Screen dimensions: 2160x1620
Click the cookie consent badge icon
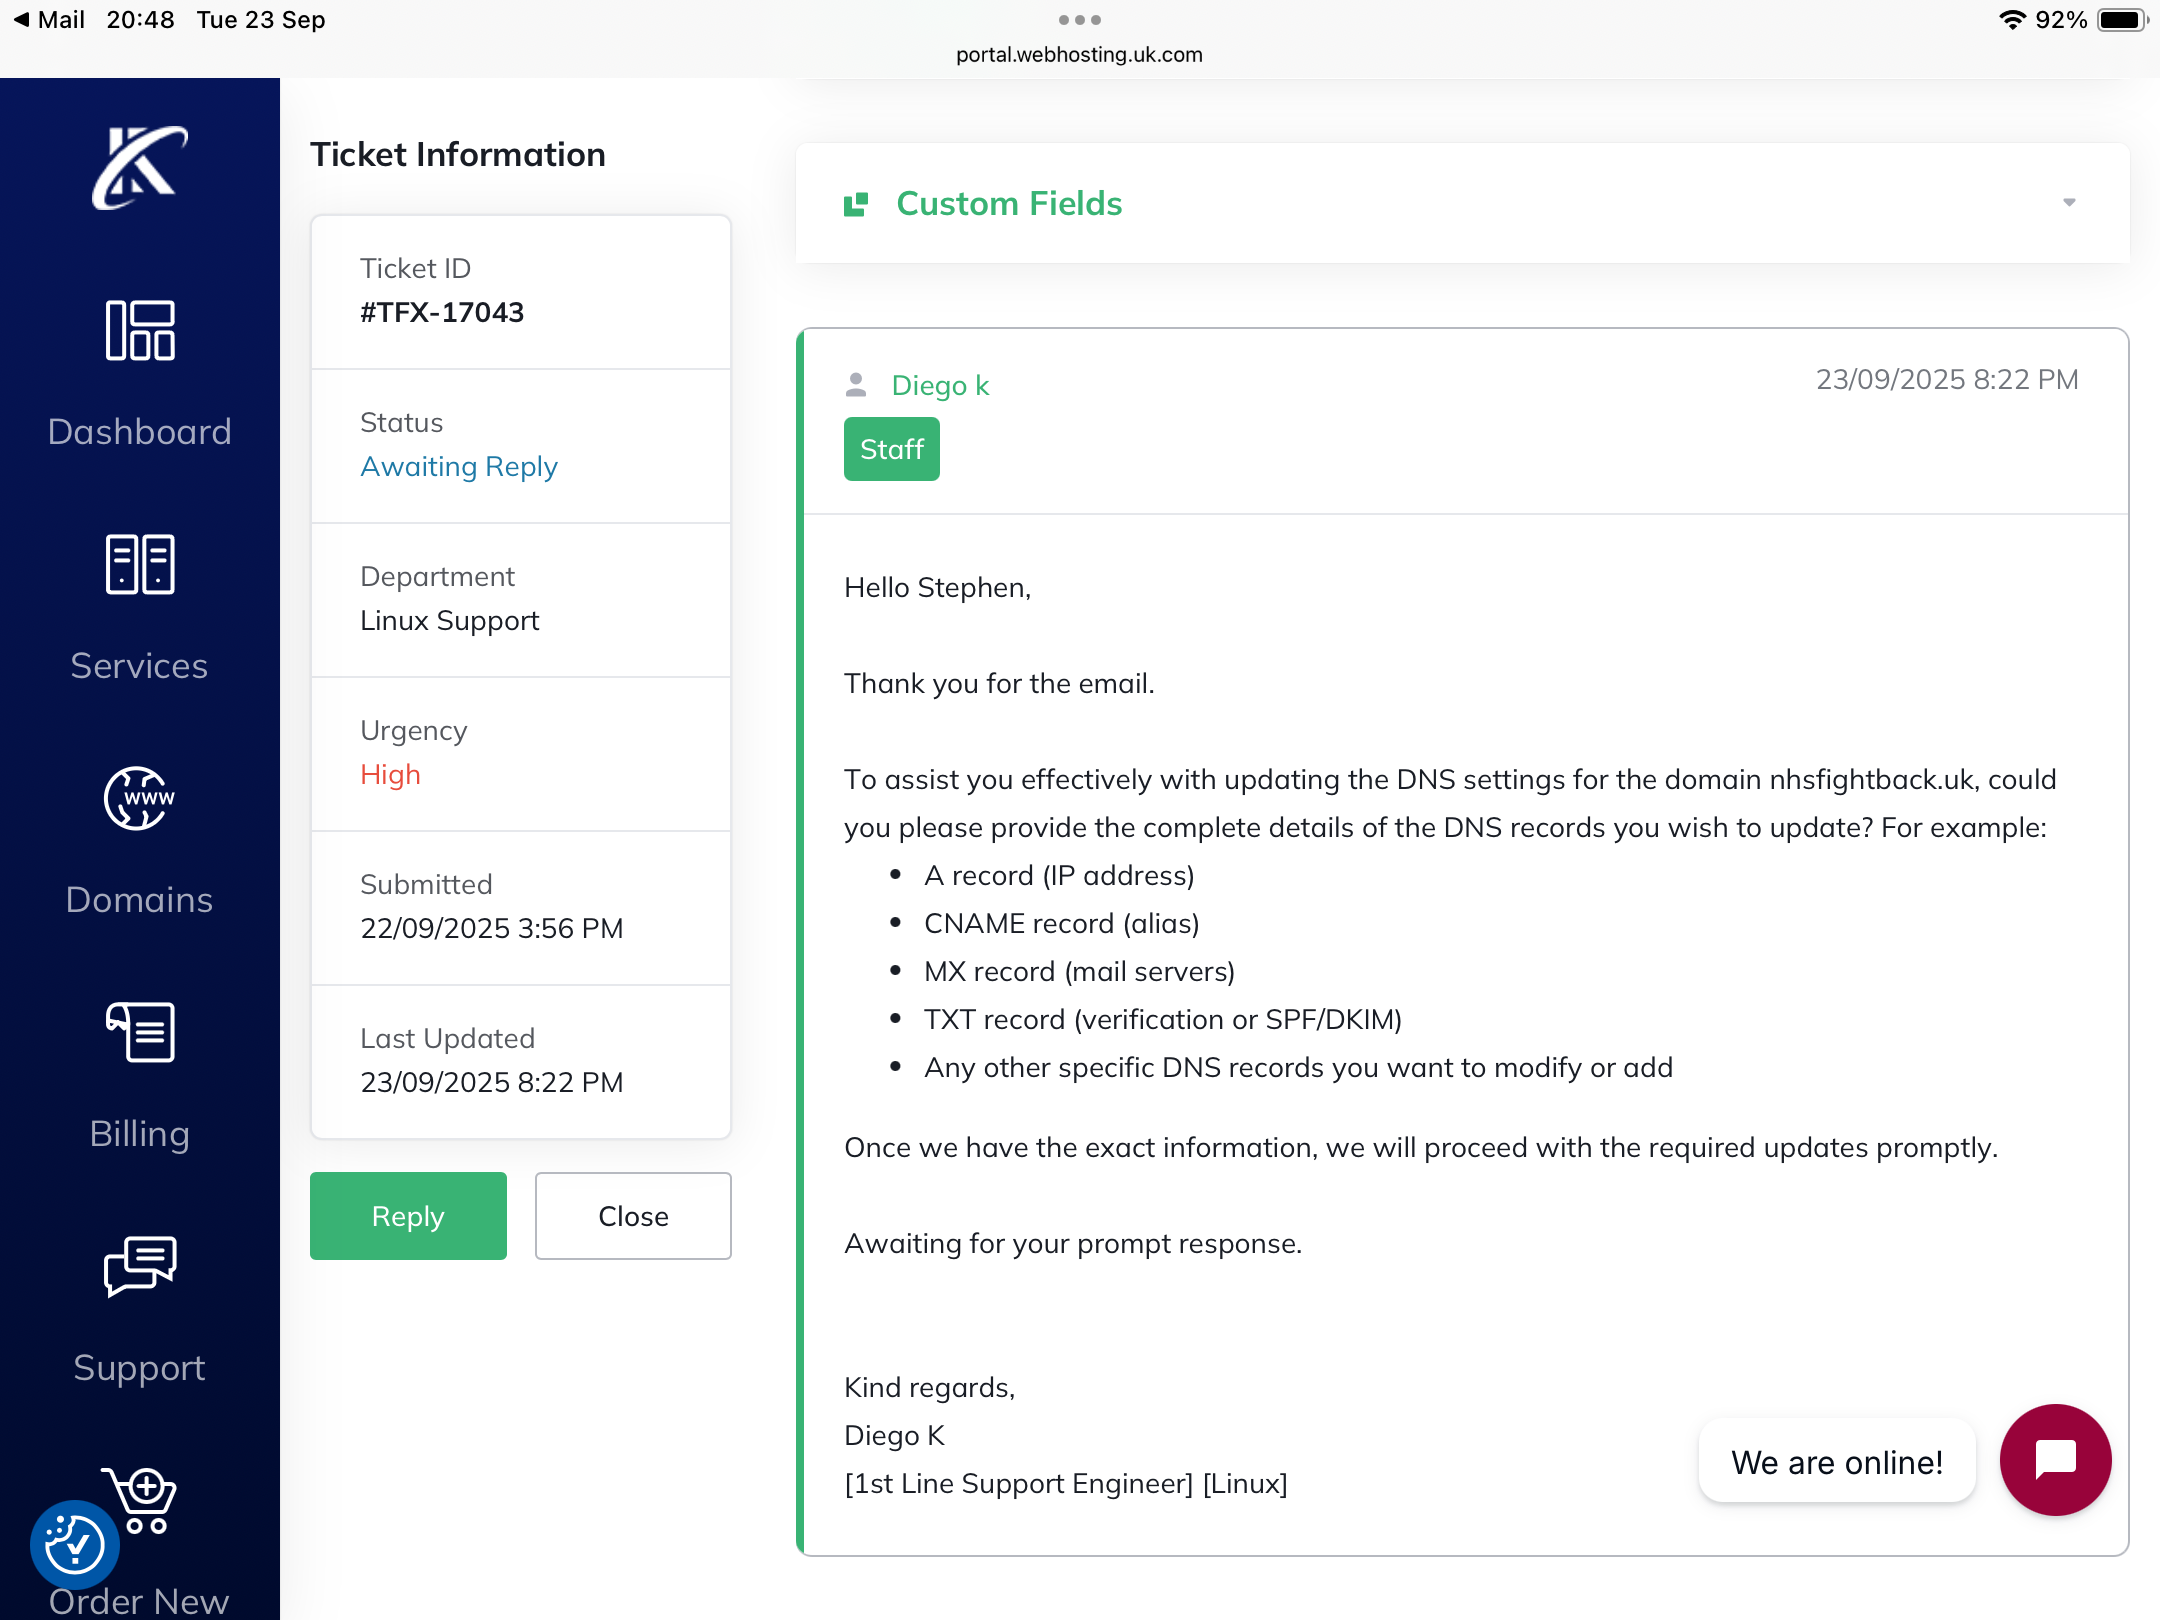coord(75,1545)
